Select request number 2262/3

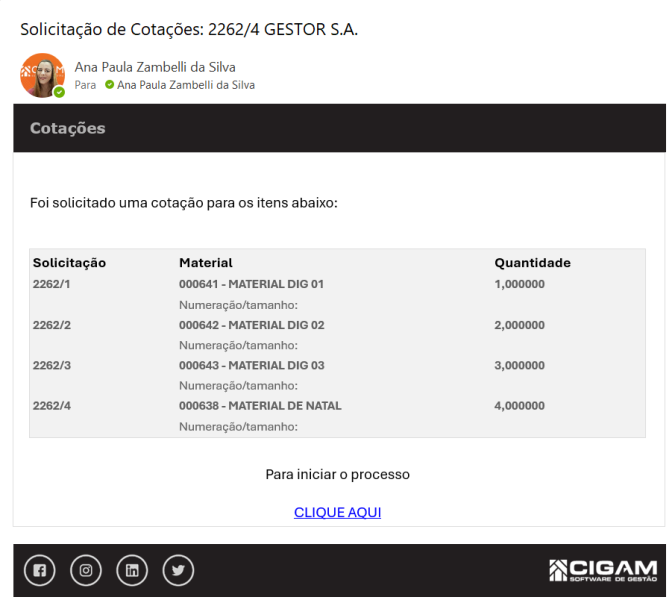52,365
